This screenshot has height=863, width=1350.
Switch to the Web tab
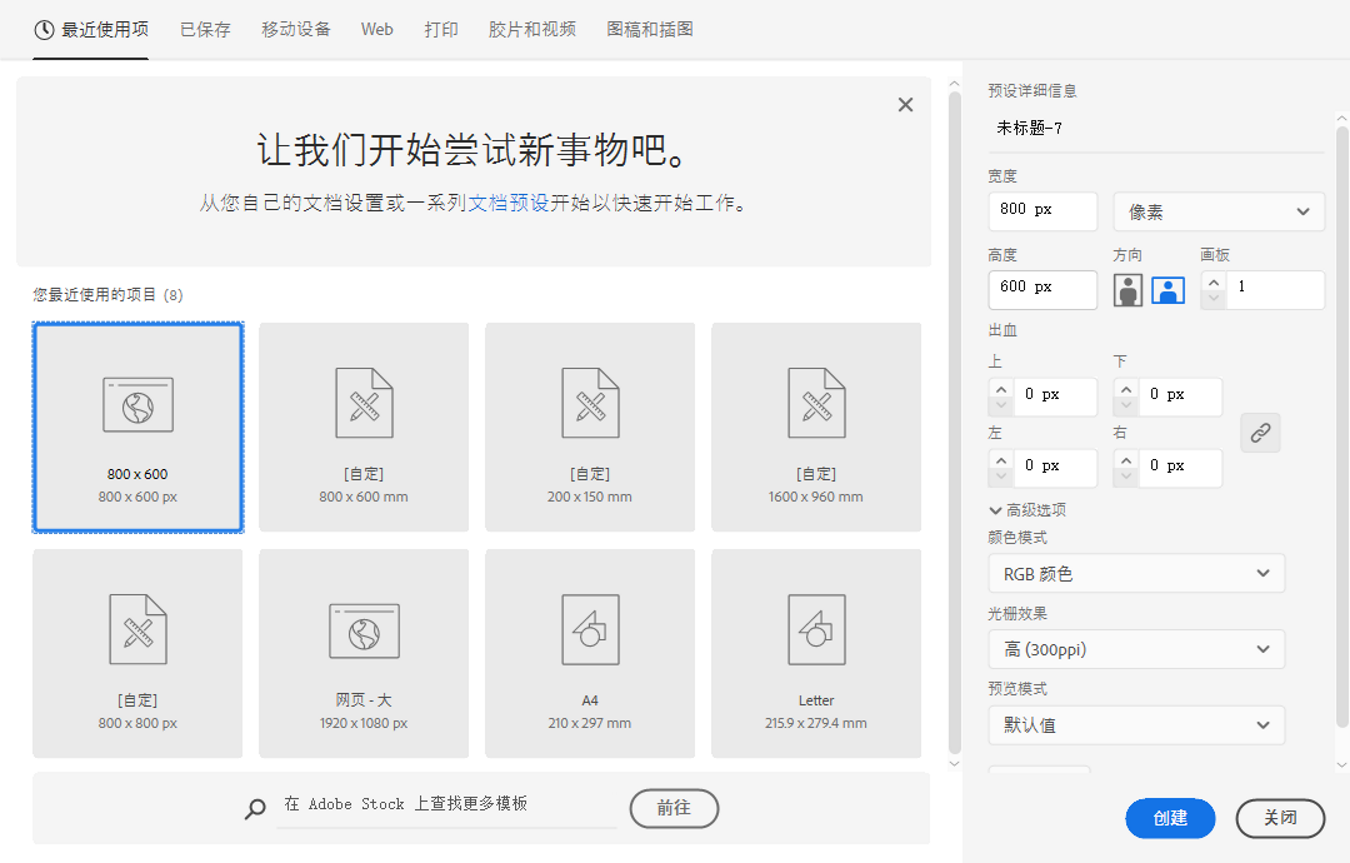377,30
